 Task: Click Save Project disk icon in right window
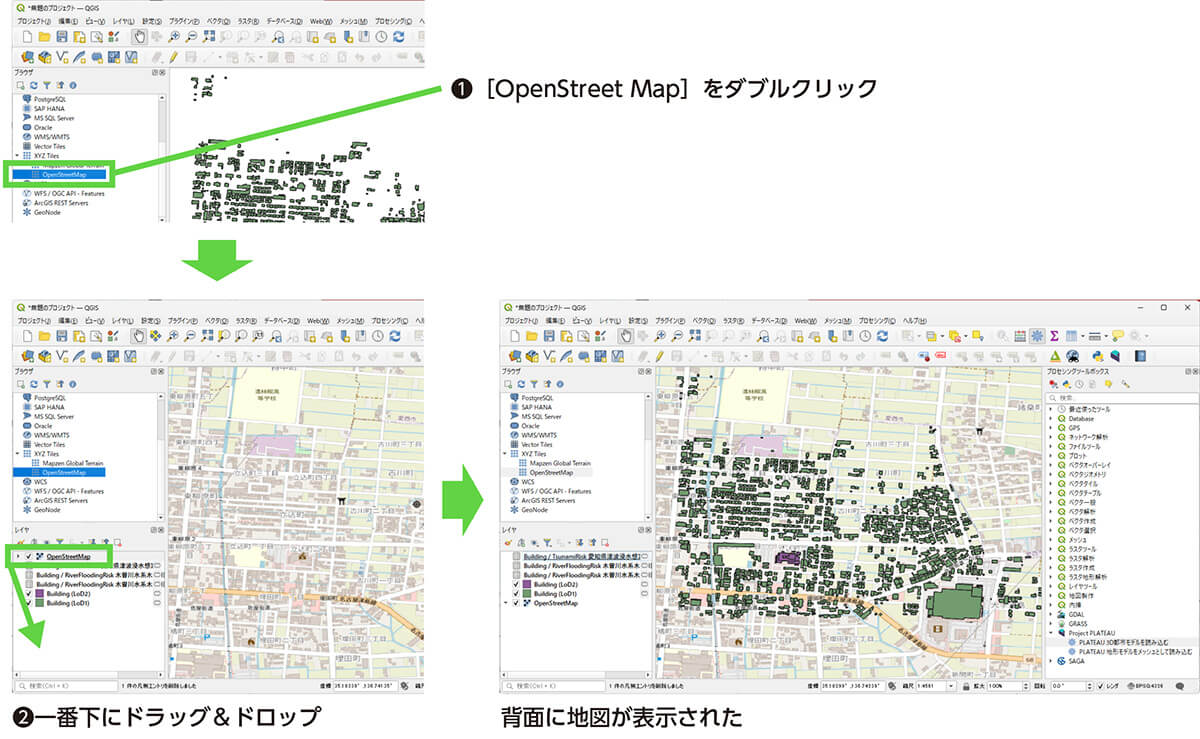549,336
